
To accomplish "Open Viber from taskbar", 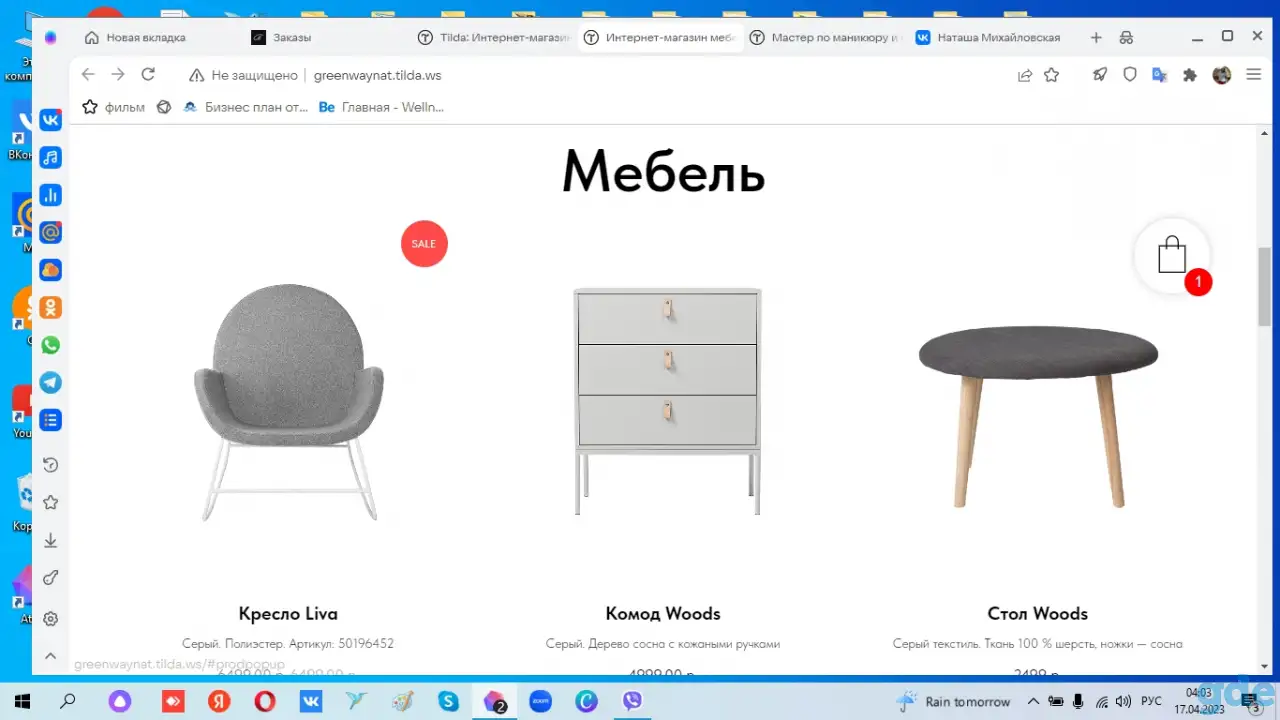I will pyautogui.click(x=632, y=701).
